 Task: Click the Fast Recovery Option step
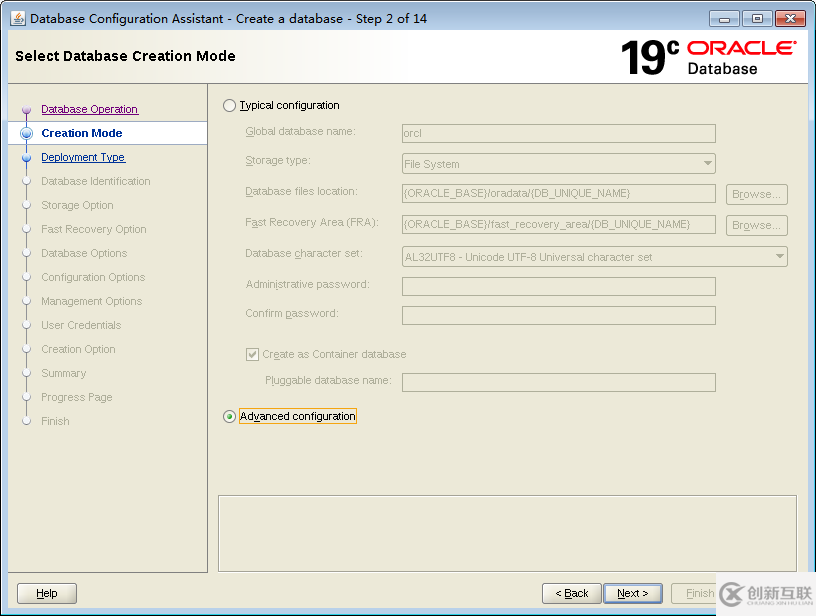94,229
